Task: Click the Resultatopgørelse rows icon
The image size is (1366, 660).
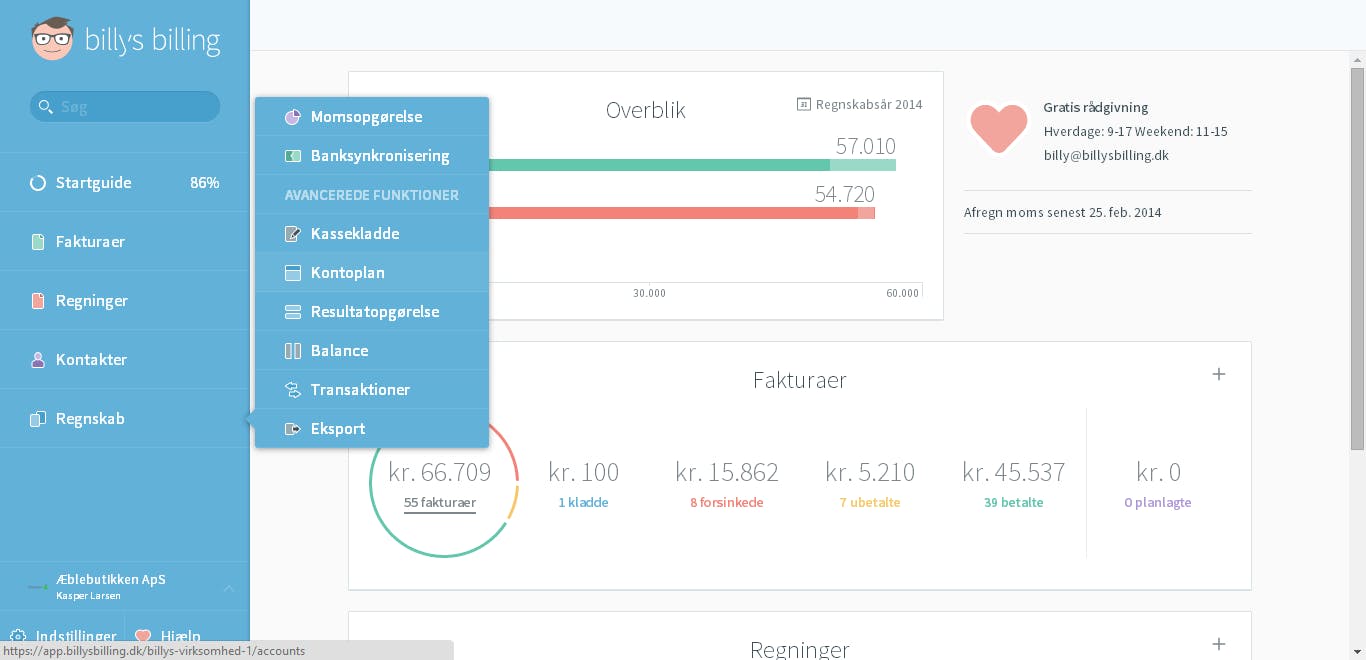Action: (x=293, y=312)
